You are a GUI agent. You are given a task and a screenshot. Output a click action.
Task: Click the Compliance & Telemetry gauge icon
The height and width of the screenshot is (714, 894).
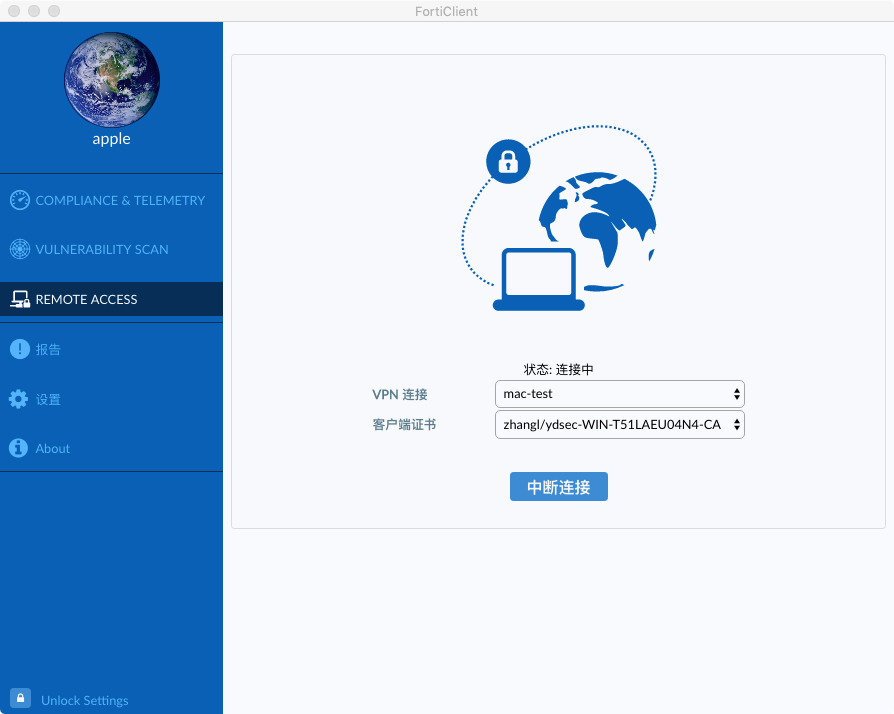coord(20,200)
